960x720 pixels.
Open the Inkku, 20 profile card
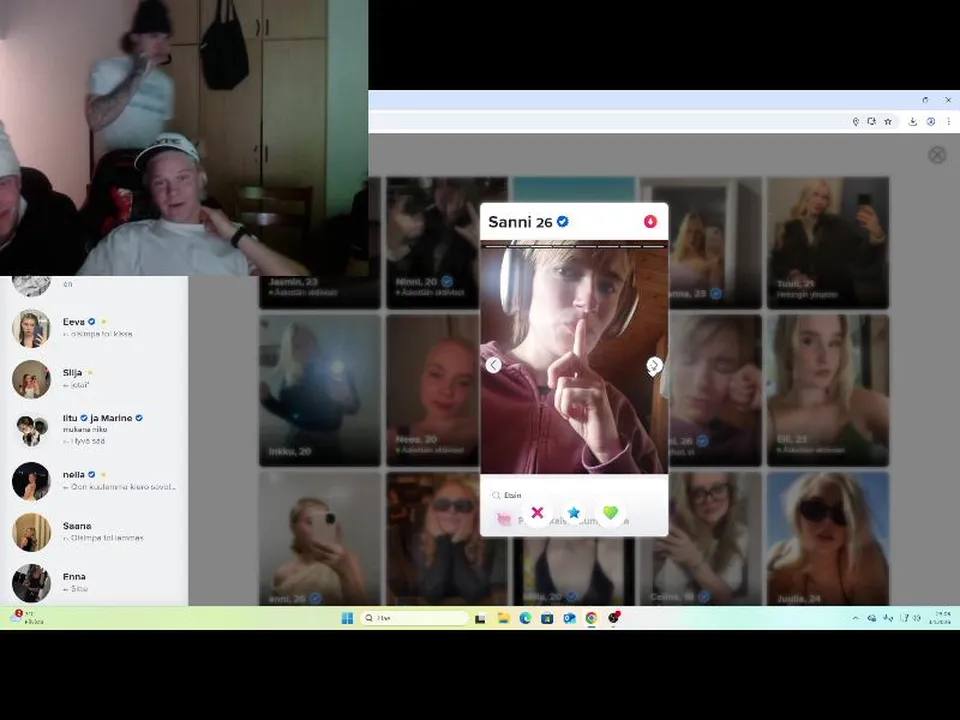(x=320, y=390)
